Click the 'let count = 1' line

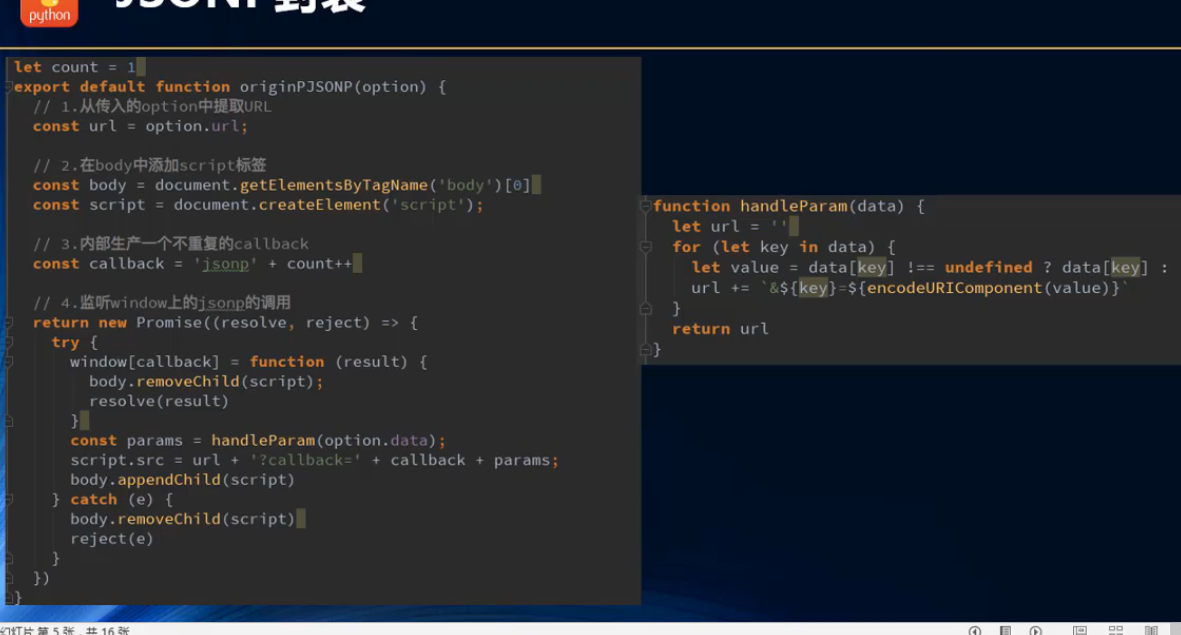(x=75, y=67)
